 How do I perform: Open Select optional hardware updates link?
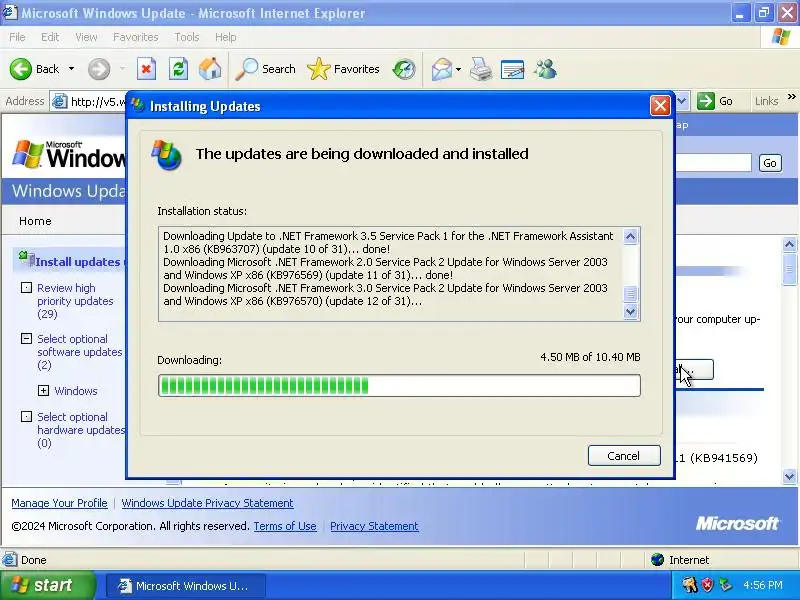click(x=81, y=430)
